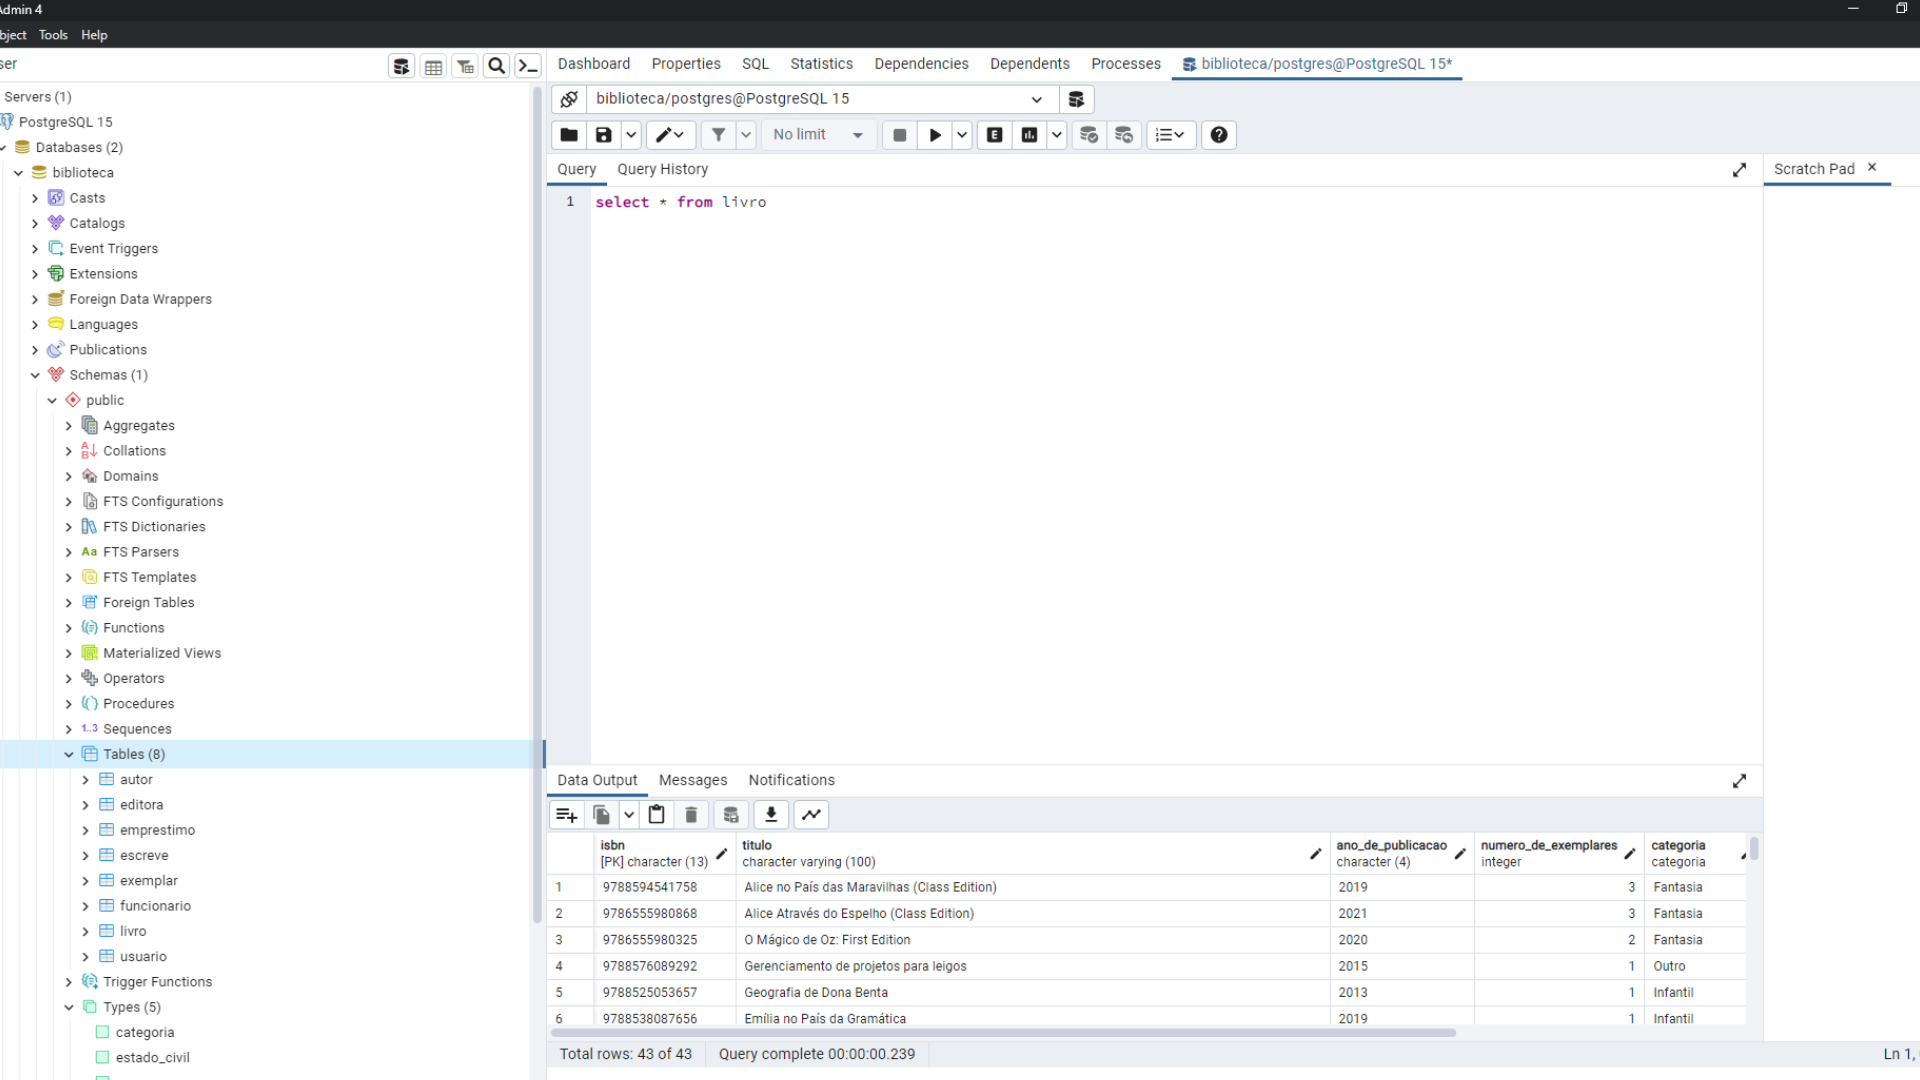The height and width of the screenshot is (1080, 1920).
Task: Expand the Sequences node
Action: [69, 730]
